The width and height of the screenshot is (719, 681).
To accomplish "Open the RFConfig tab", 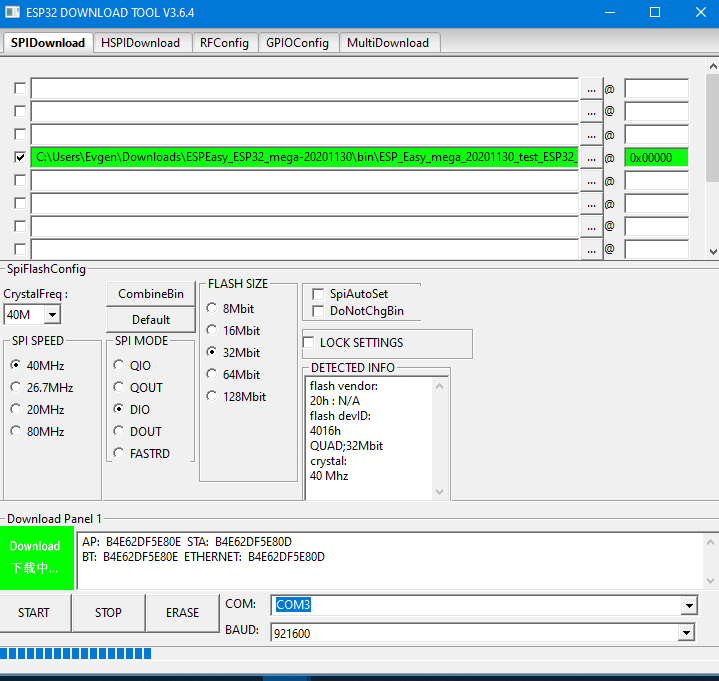I will pos(224,43).
